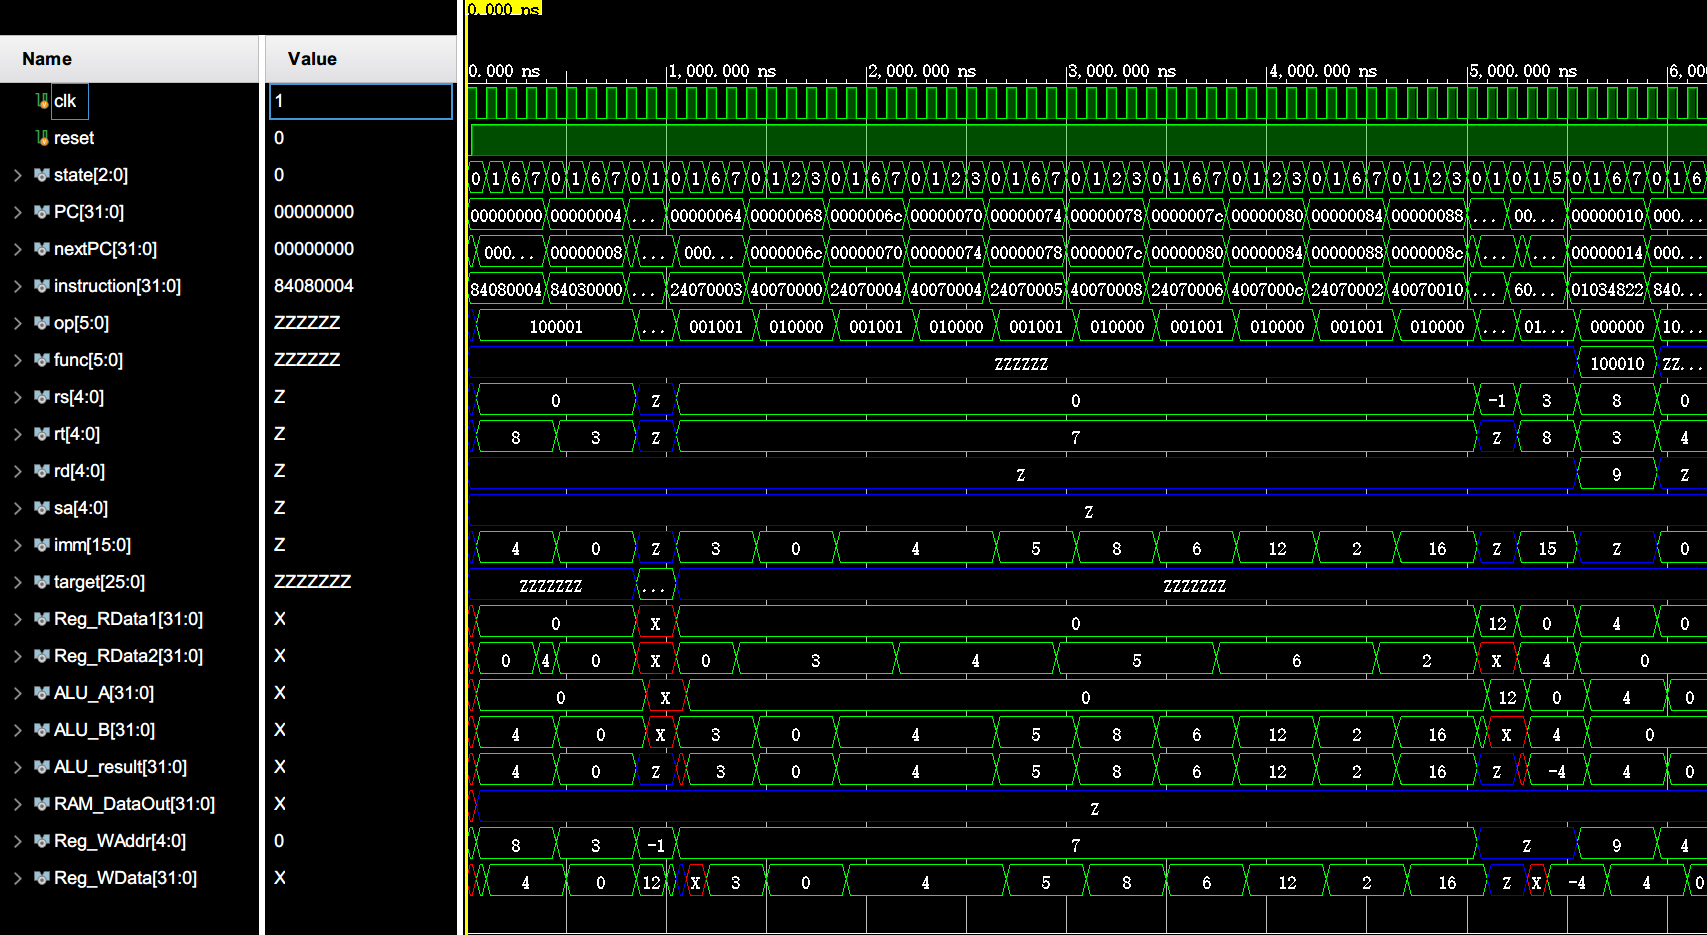The height and width of the screenshot is (935, 1707).
Task: Click the RAM_DataOut[31:0] bus icon
Action: tap(42, 804)
